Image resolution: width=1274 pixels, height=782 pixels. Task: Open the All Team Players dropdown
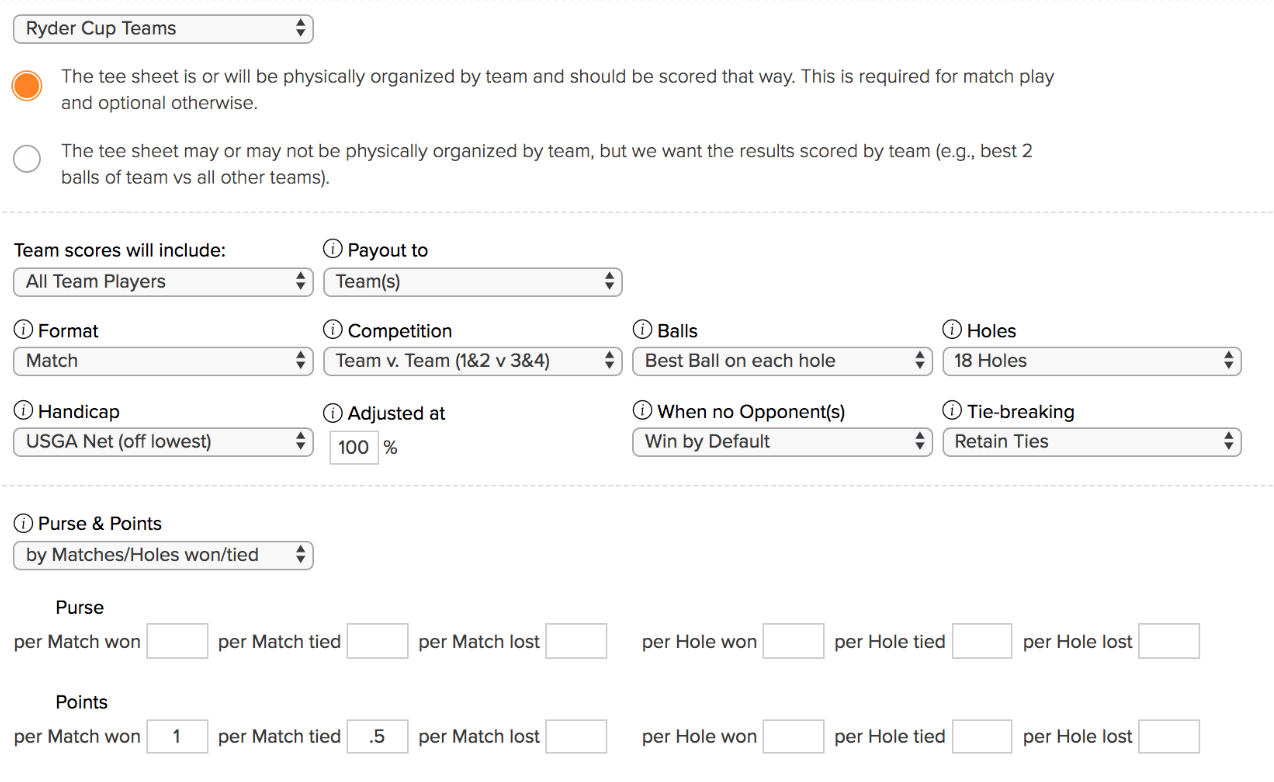163,282
